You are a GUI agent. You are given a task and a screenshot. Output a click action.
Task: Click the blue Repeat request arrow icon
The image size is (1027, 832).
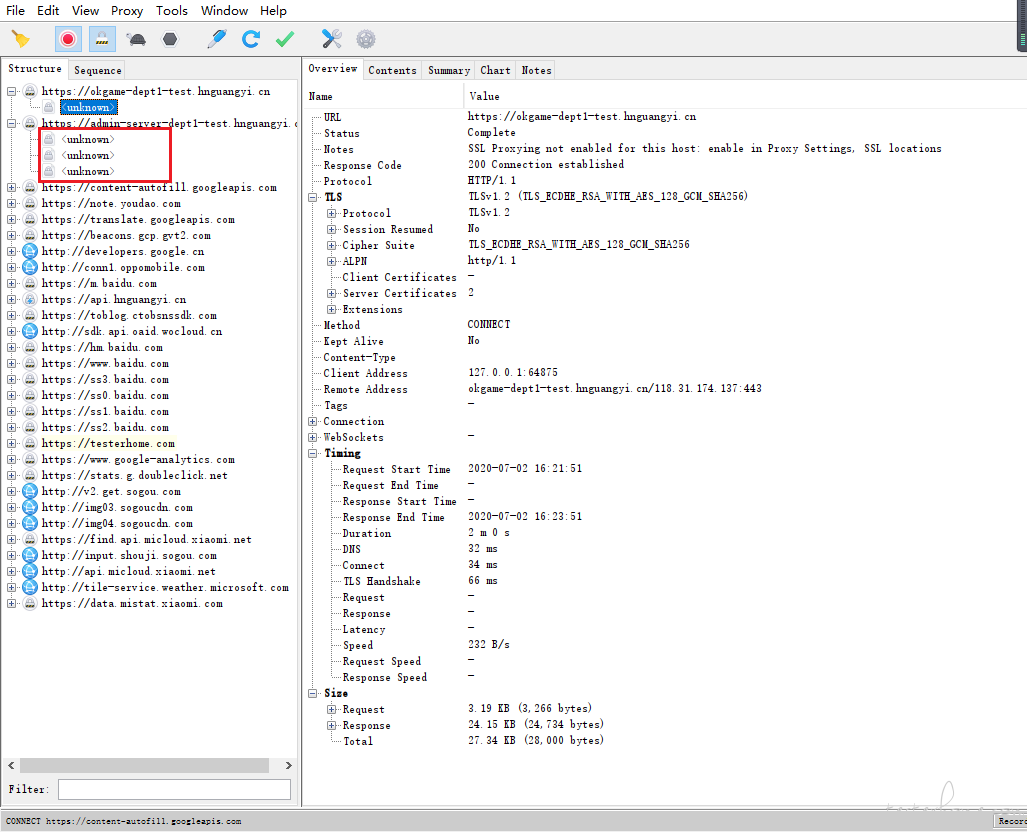[251, 39]
